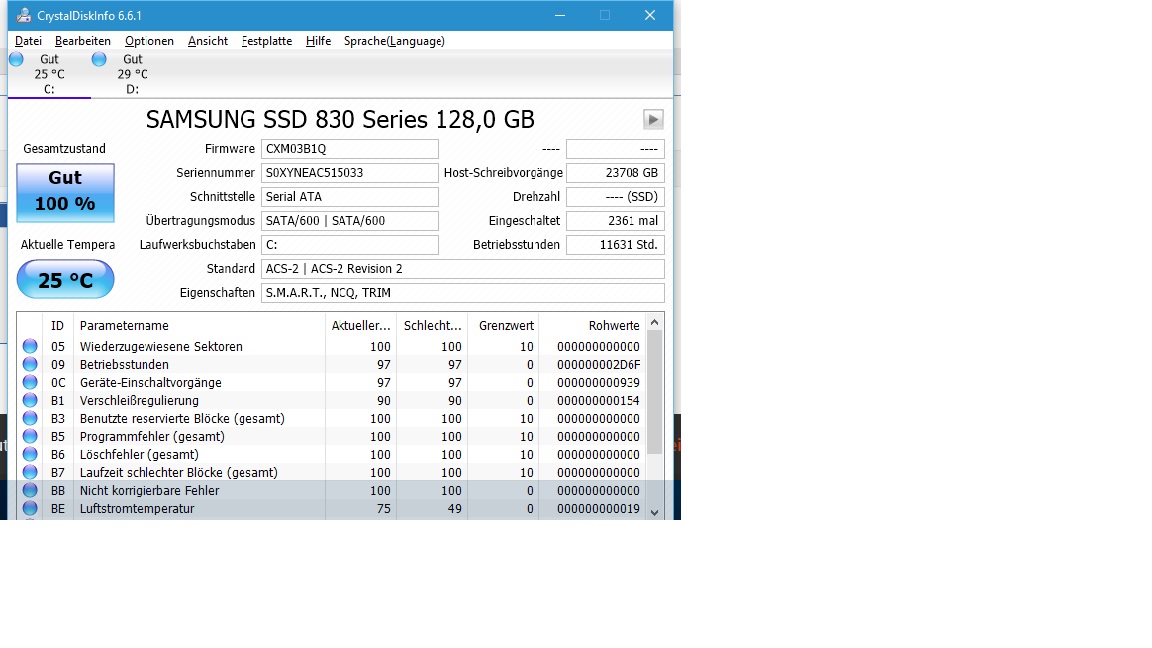Minimize the CrystalDiskInfo window
The height and width of the screenshot is (648, 1152).
560,15
